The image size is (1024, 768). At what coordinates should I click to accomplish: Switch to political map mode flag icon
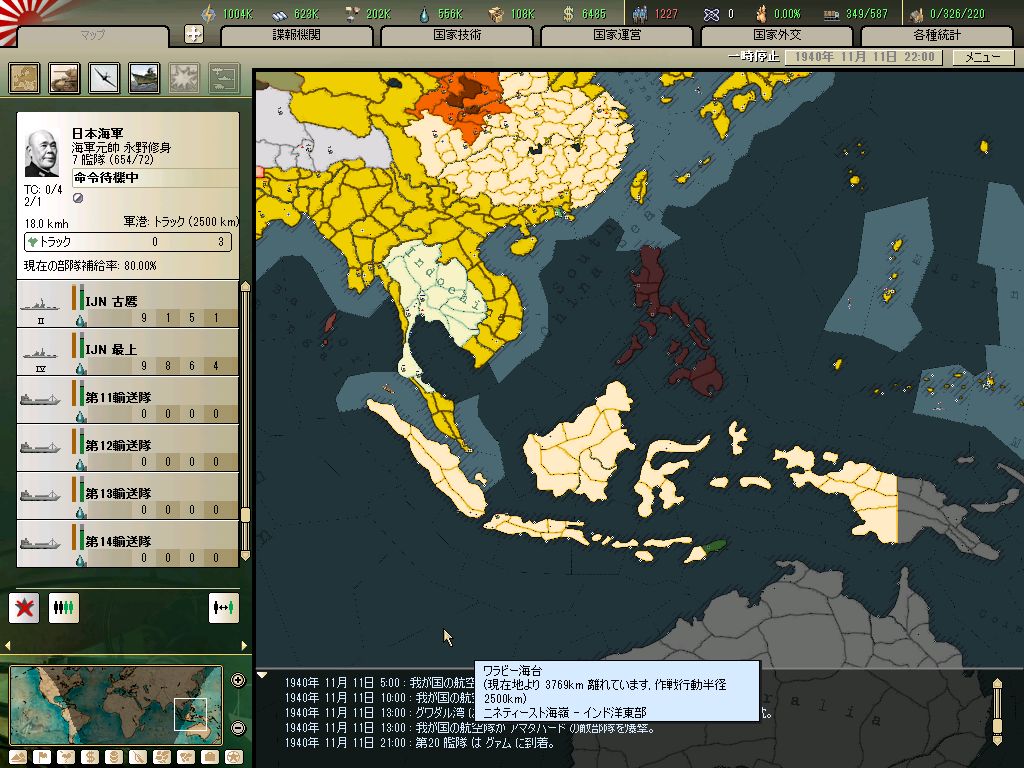pos(42,758)
